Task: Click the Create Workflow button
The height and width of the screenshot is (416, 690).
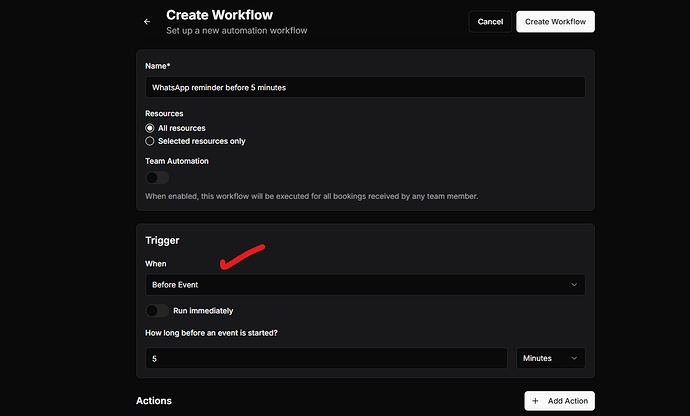Action: point(555,22)
